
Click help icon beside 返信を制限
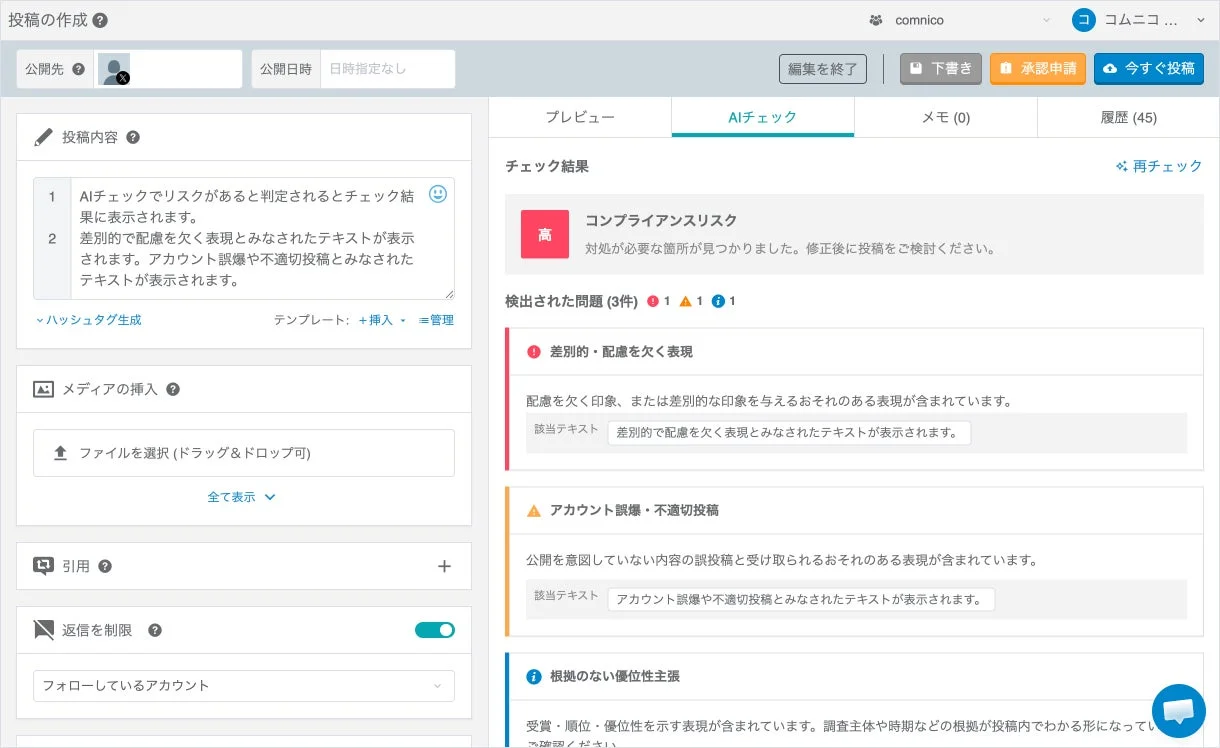point(155,630)
